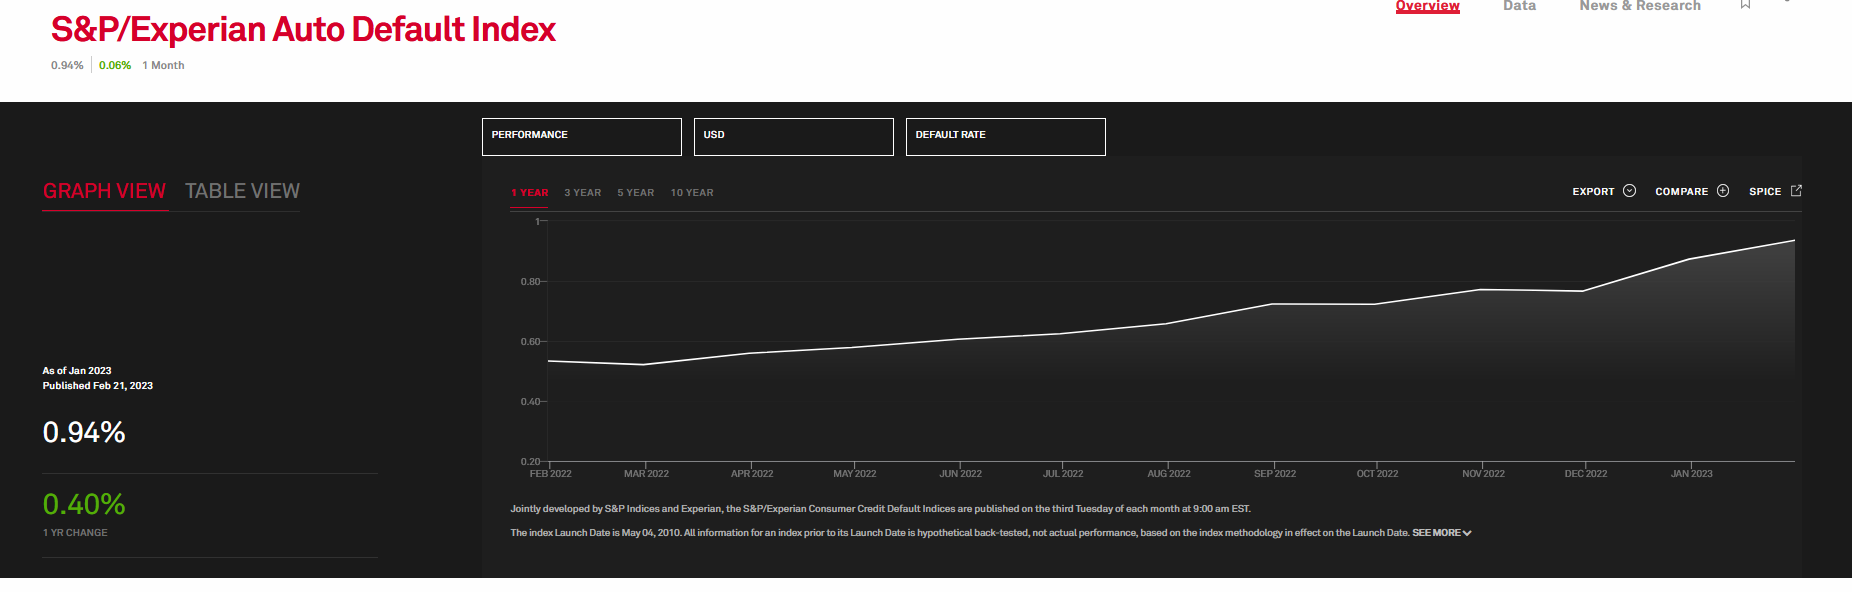Click the 0.94% value beside 0.06%
1852x592 pixels.
click(x=67, y=65)
